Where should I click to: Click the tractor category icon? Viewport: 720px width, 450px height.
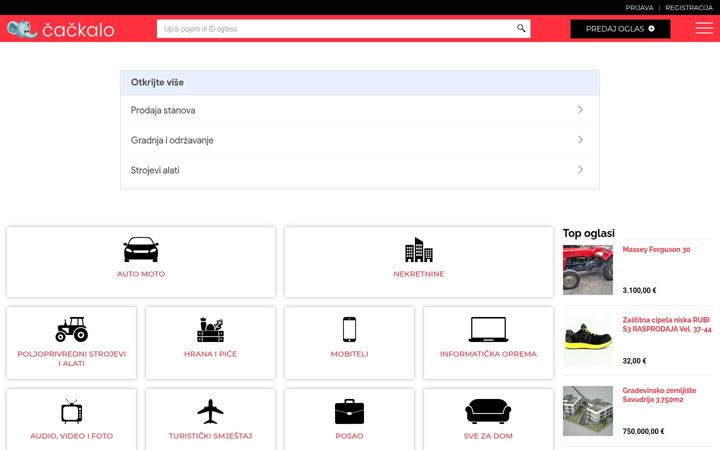tap(72, 329)
